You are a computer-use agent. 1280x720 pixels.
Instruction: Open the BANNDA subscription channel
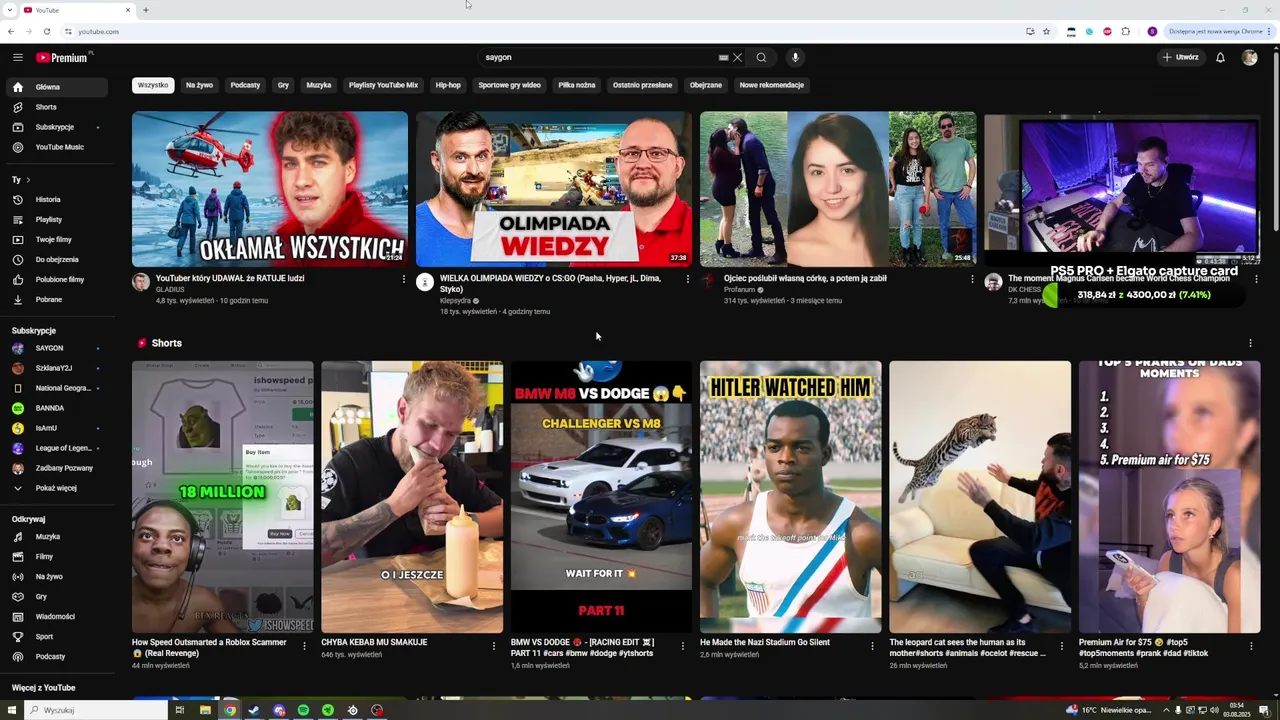pos(59,408)
